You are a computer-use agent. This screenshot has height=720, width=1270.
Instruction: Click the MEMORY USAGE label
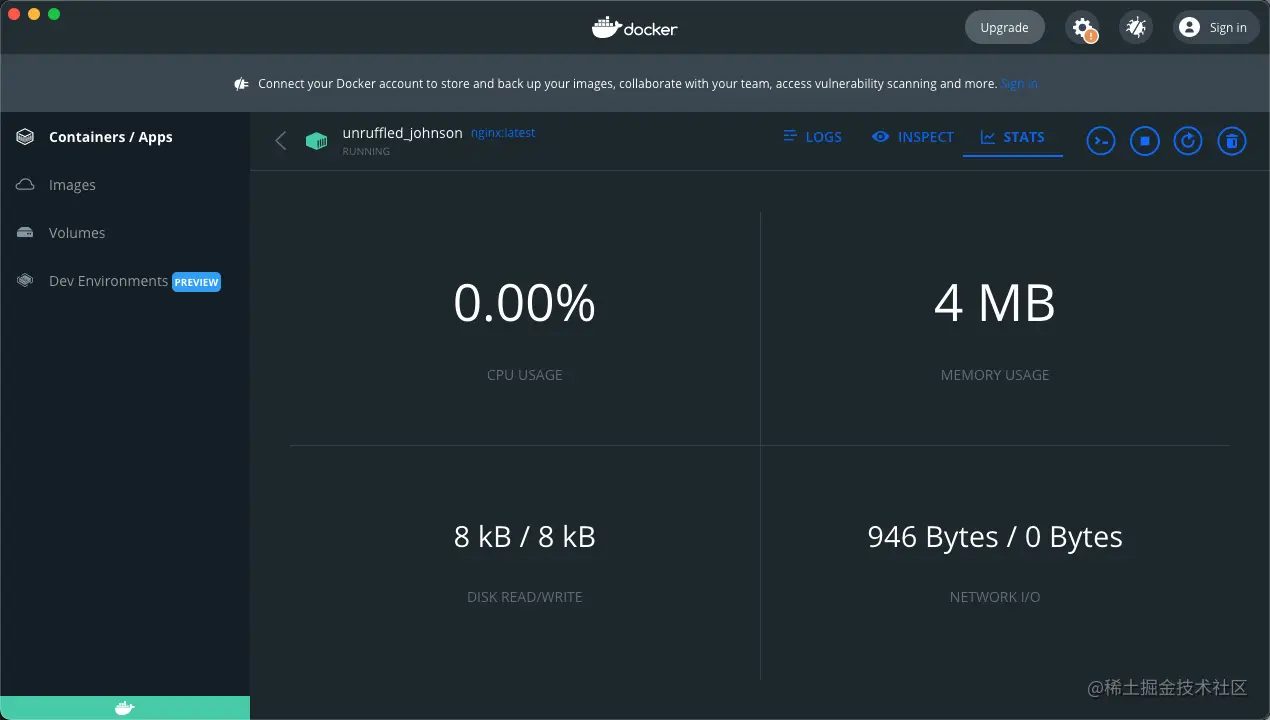pos(995,375)
